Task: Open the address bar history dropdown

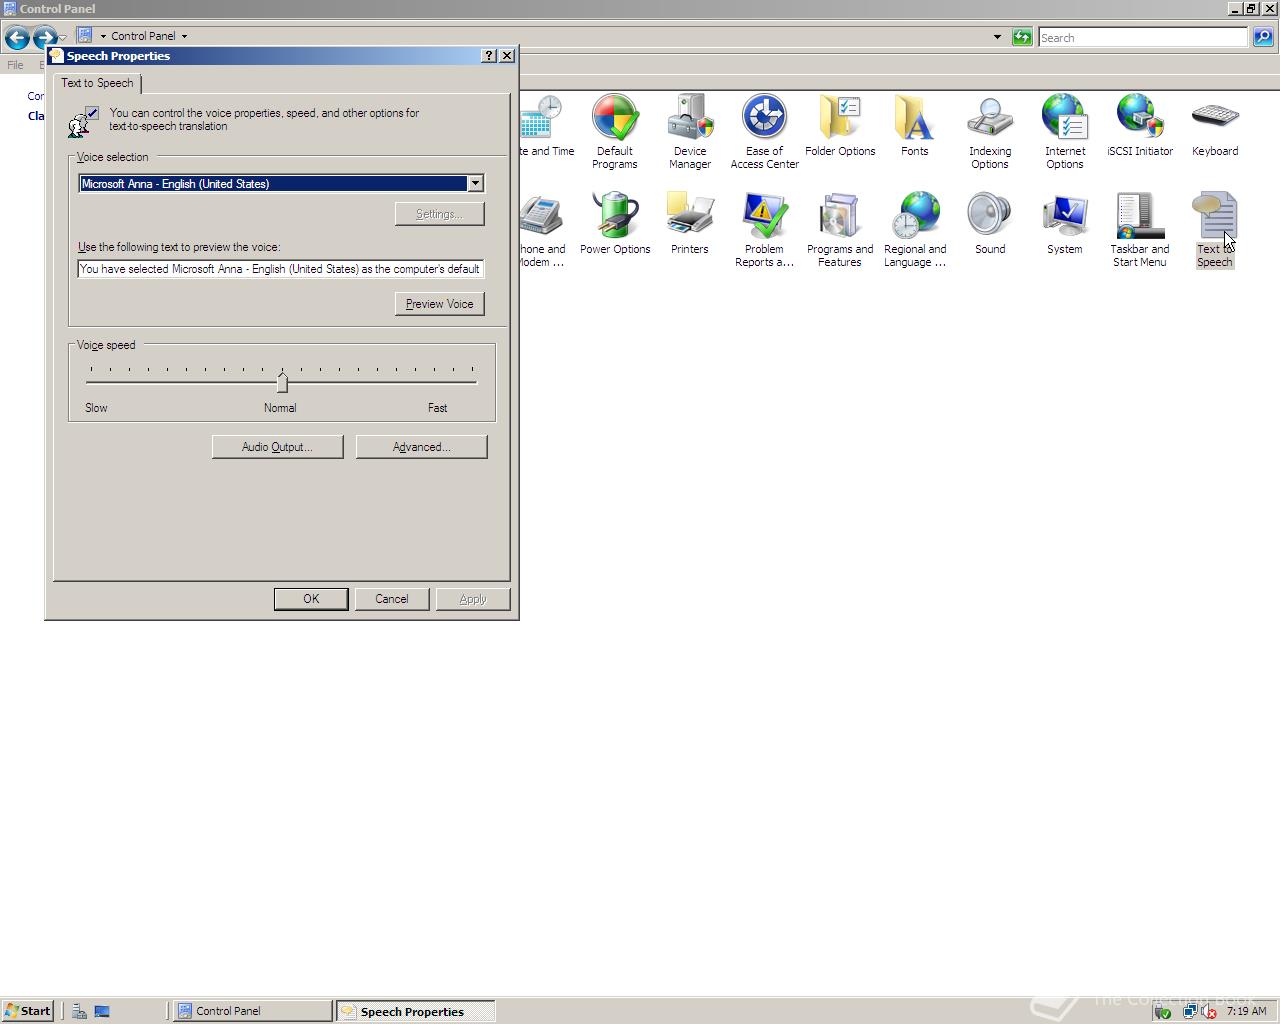Action: pyautogui.click(x=997, y=37)
